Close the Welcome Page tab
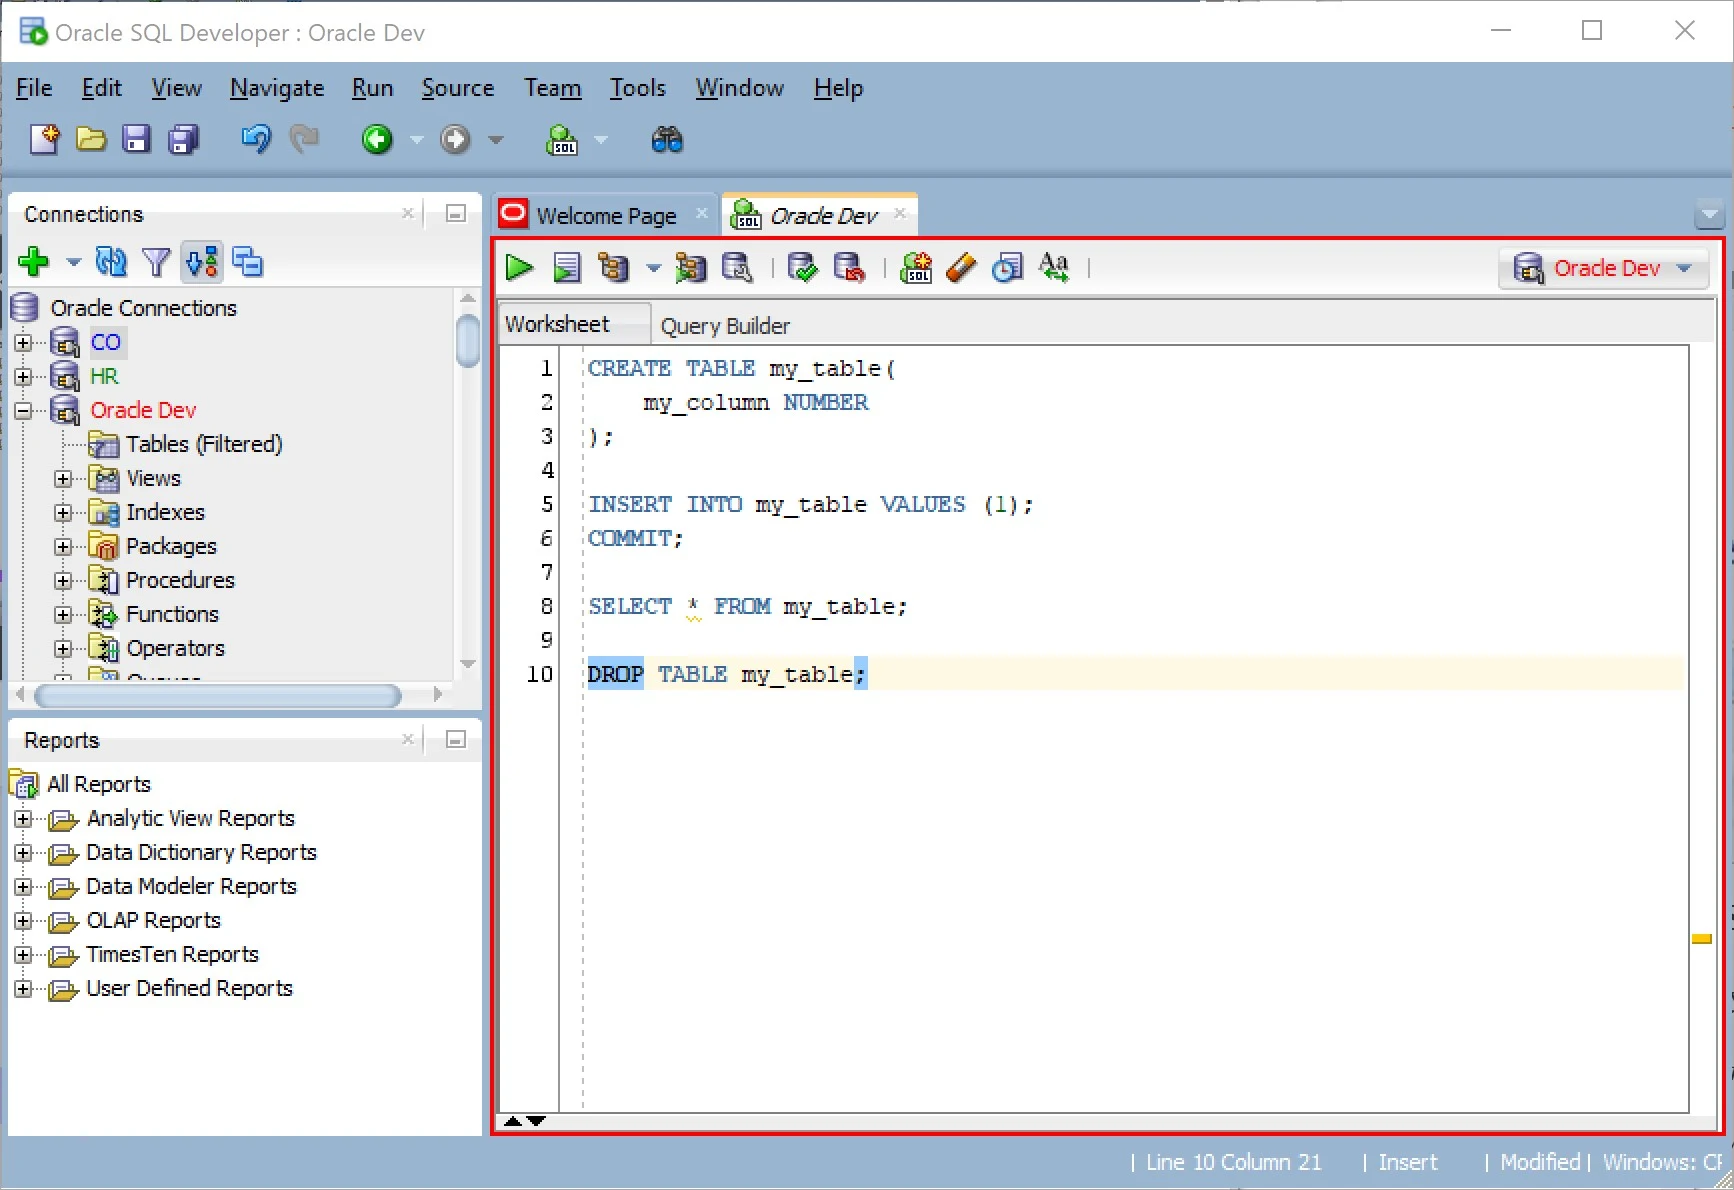Screen dimensions: 1734x1190 point(702,213)
